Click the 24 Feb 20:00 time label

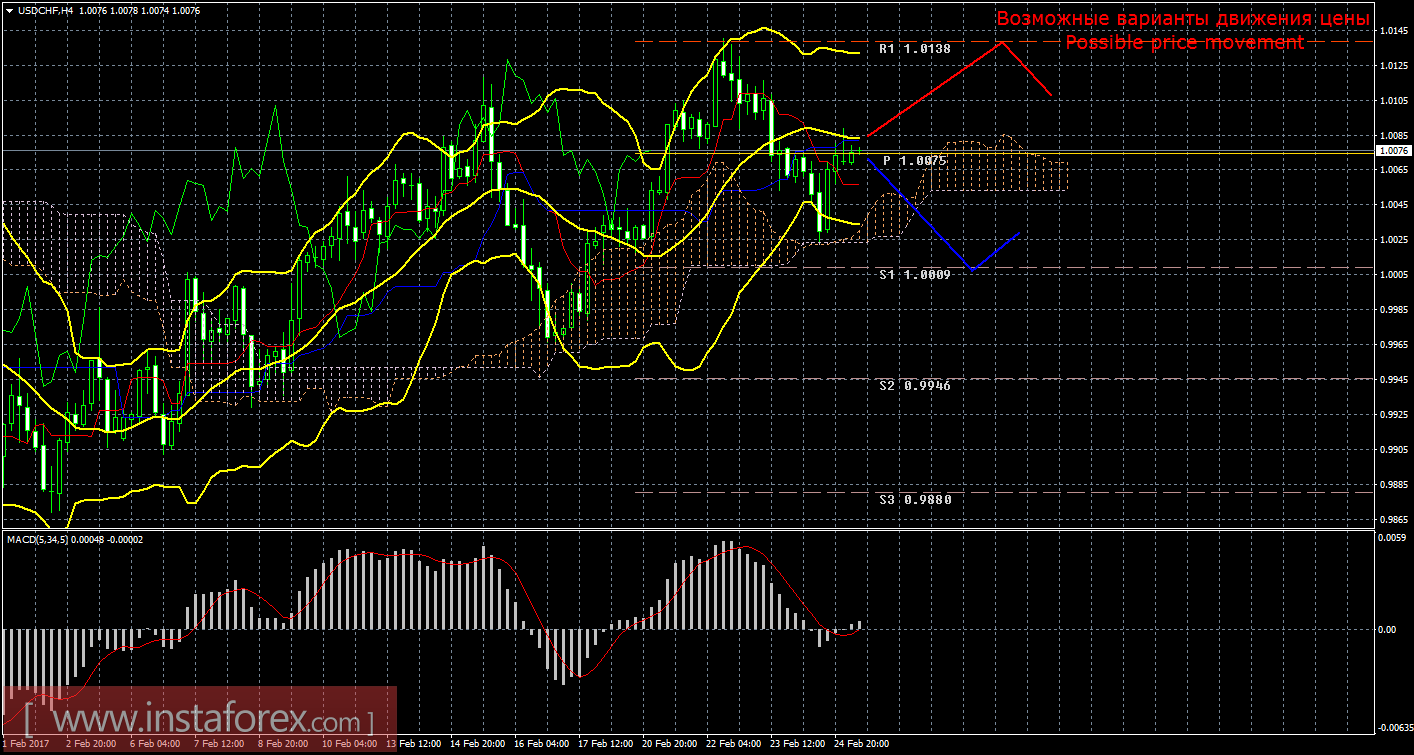pyautogui.click(x=861, y=744)
